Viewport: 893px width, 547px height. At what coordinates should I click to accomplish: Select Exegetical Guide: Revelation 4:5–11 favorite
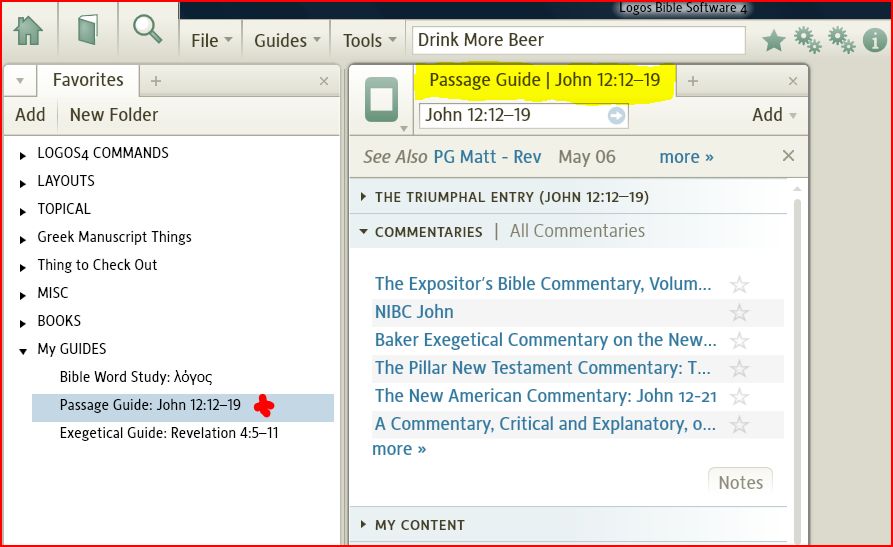point(169,433)
